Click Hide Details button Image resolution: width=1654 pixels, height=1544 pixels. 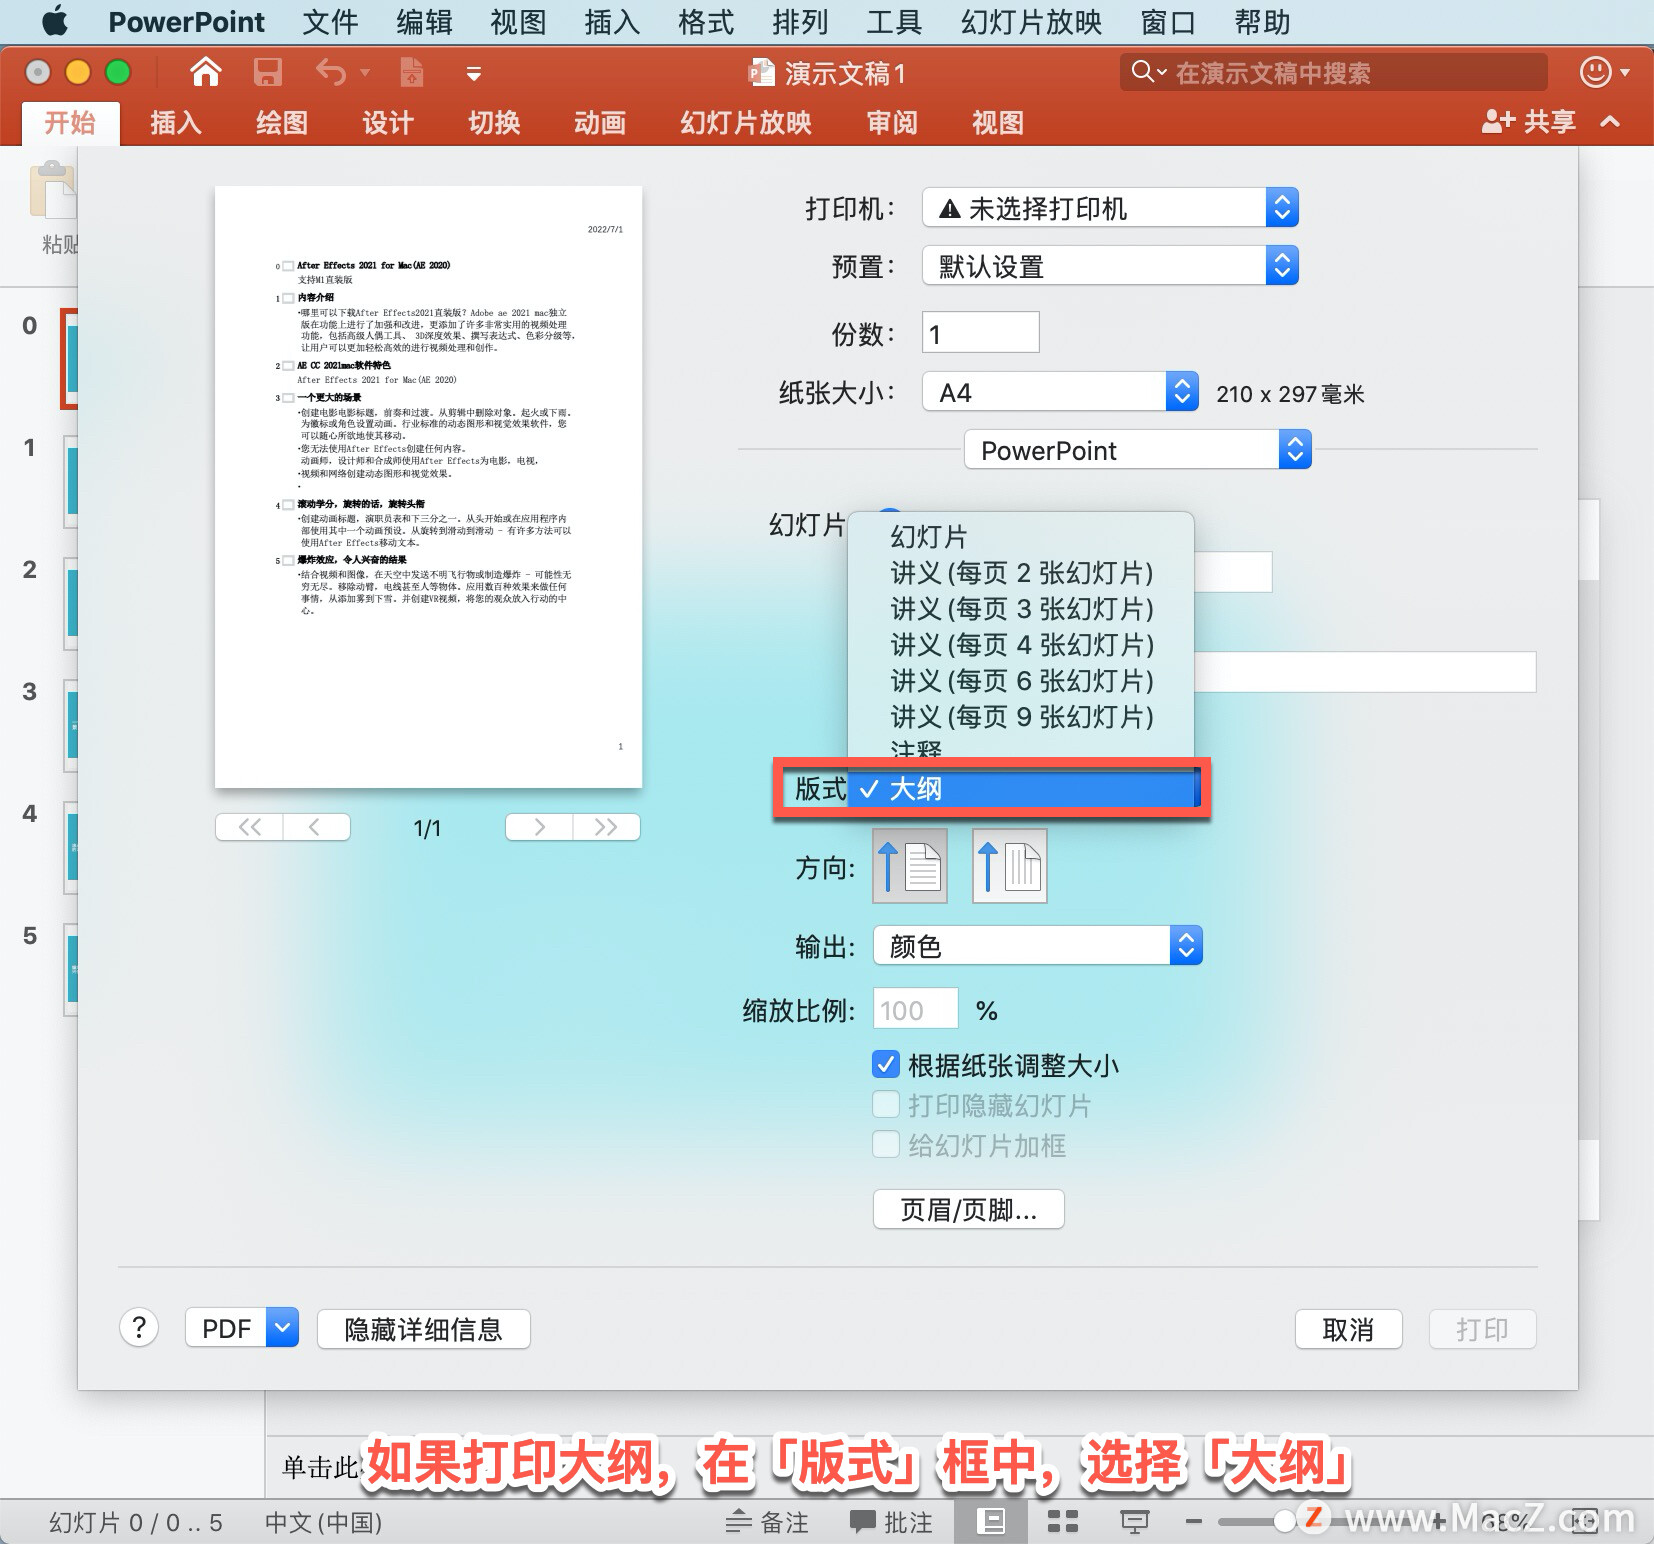point(423,1329)
